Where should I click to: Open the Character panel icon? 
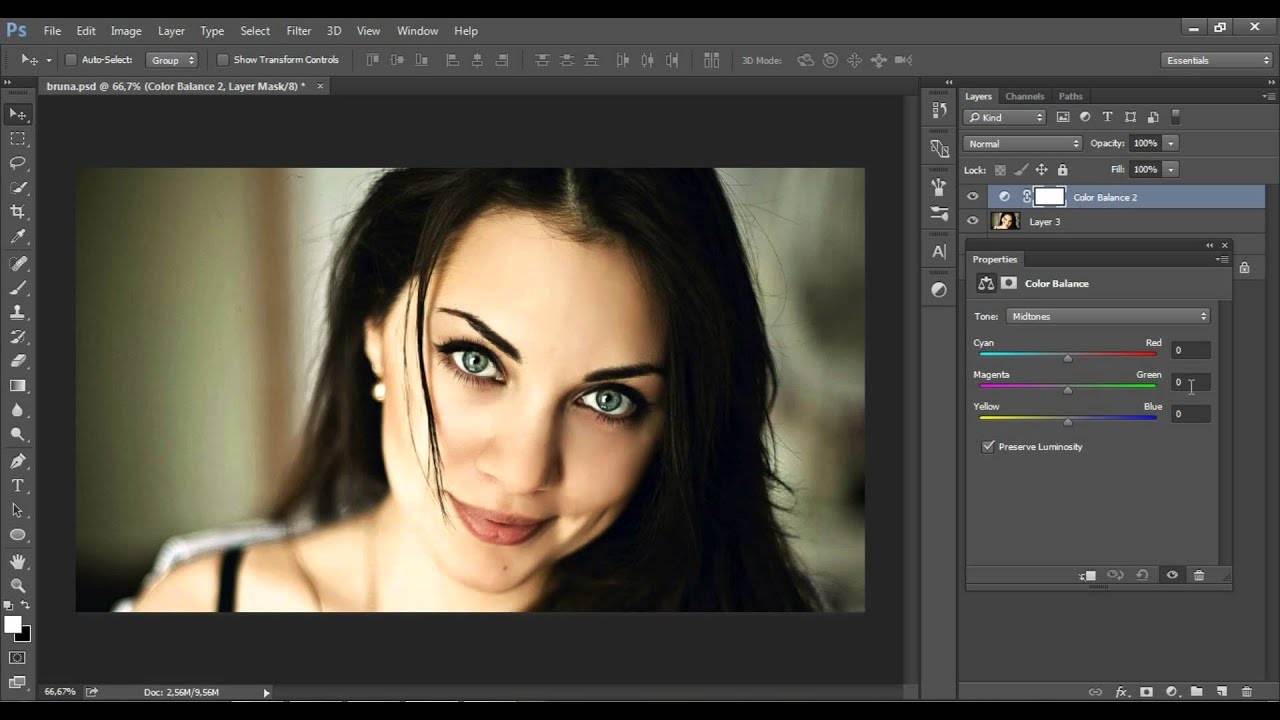(939, 251)
